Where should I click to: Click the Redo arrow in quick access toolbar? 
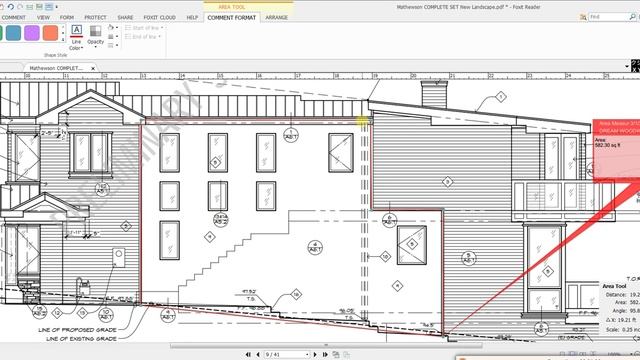pyautogui.click(x=20, y=7)
